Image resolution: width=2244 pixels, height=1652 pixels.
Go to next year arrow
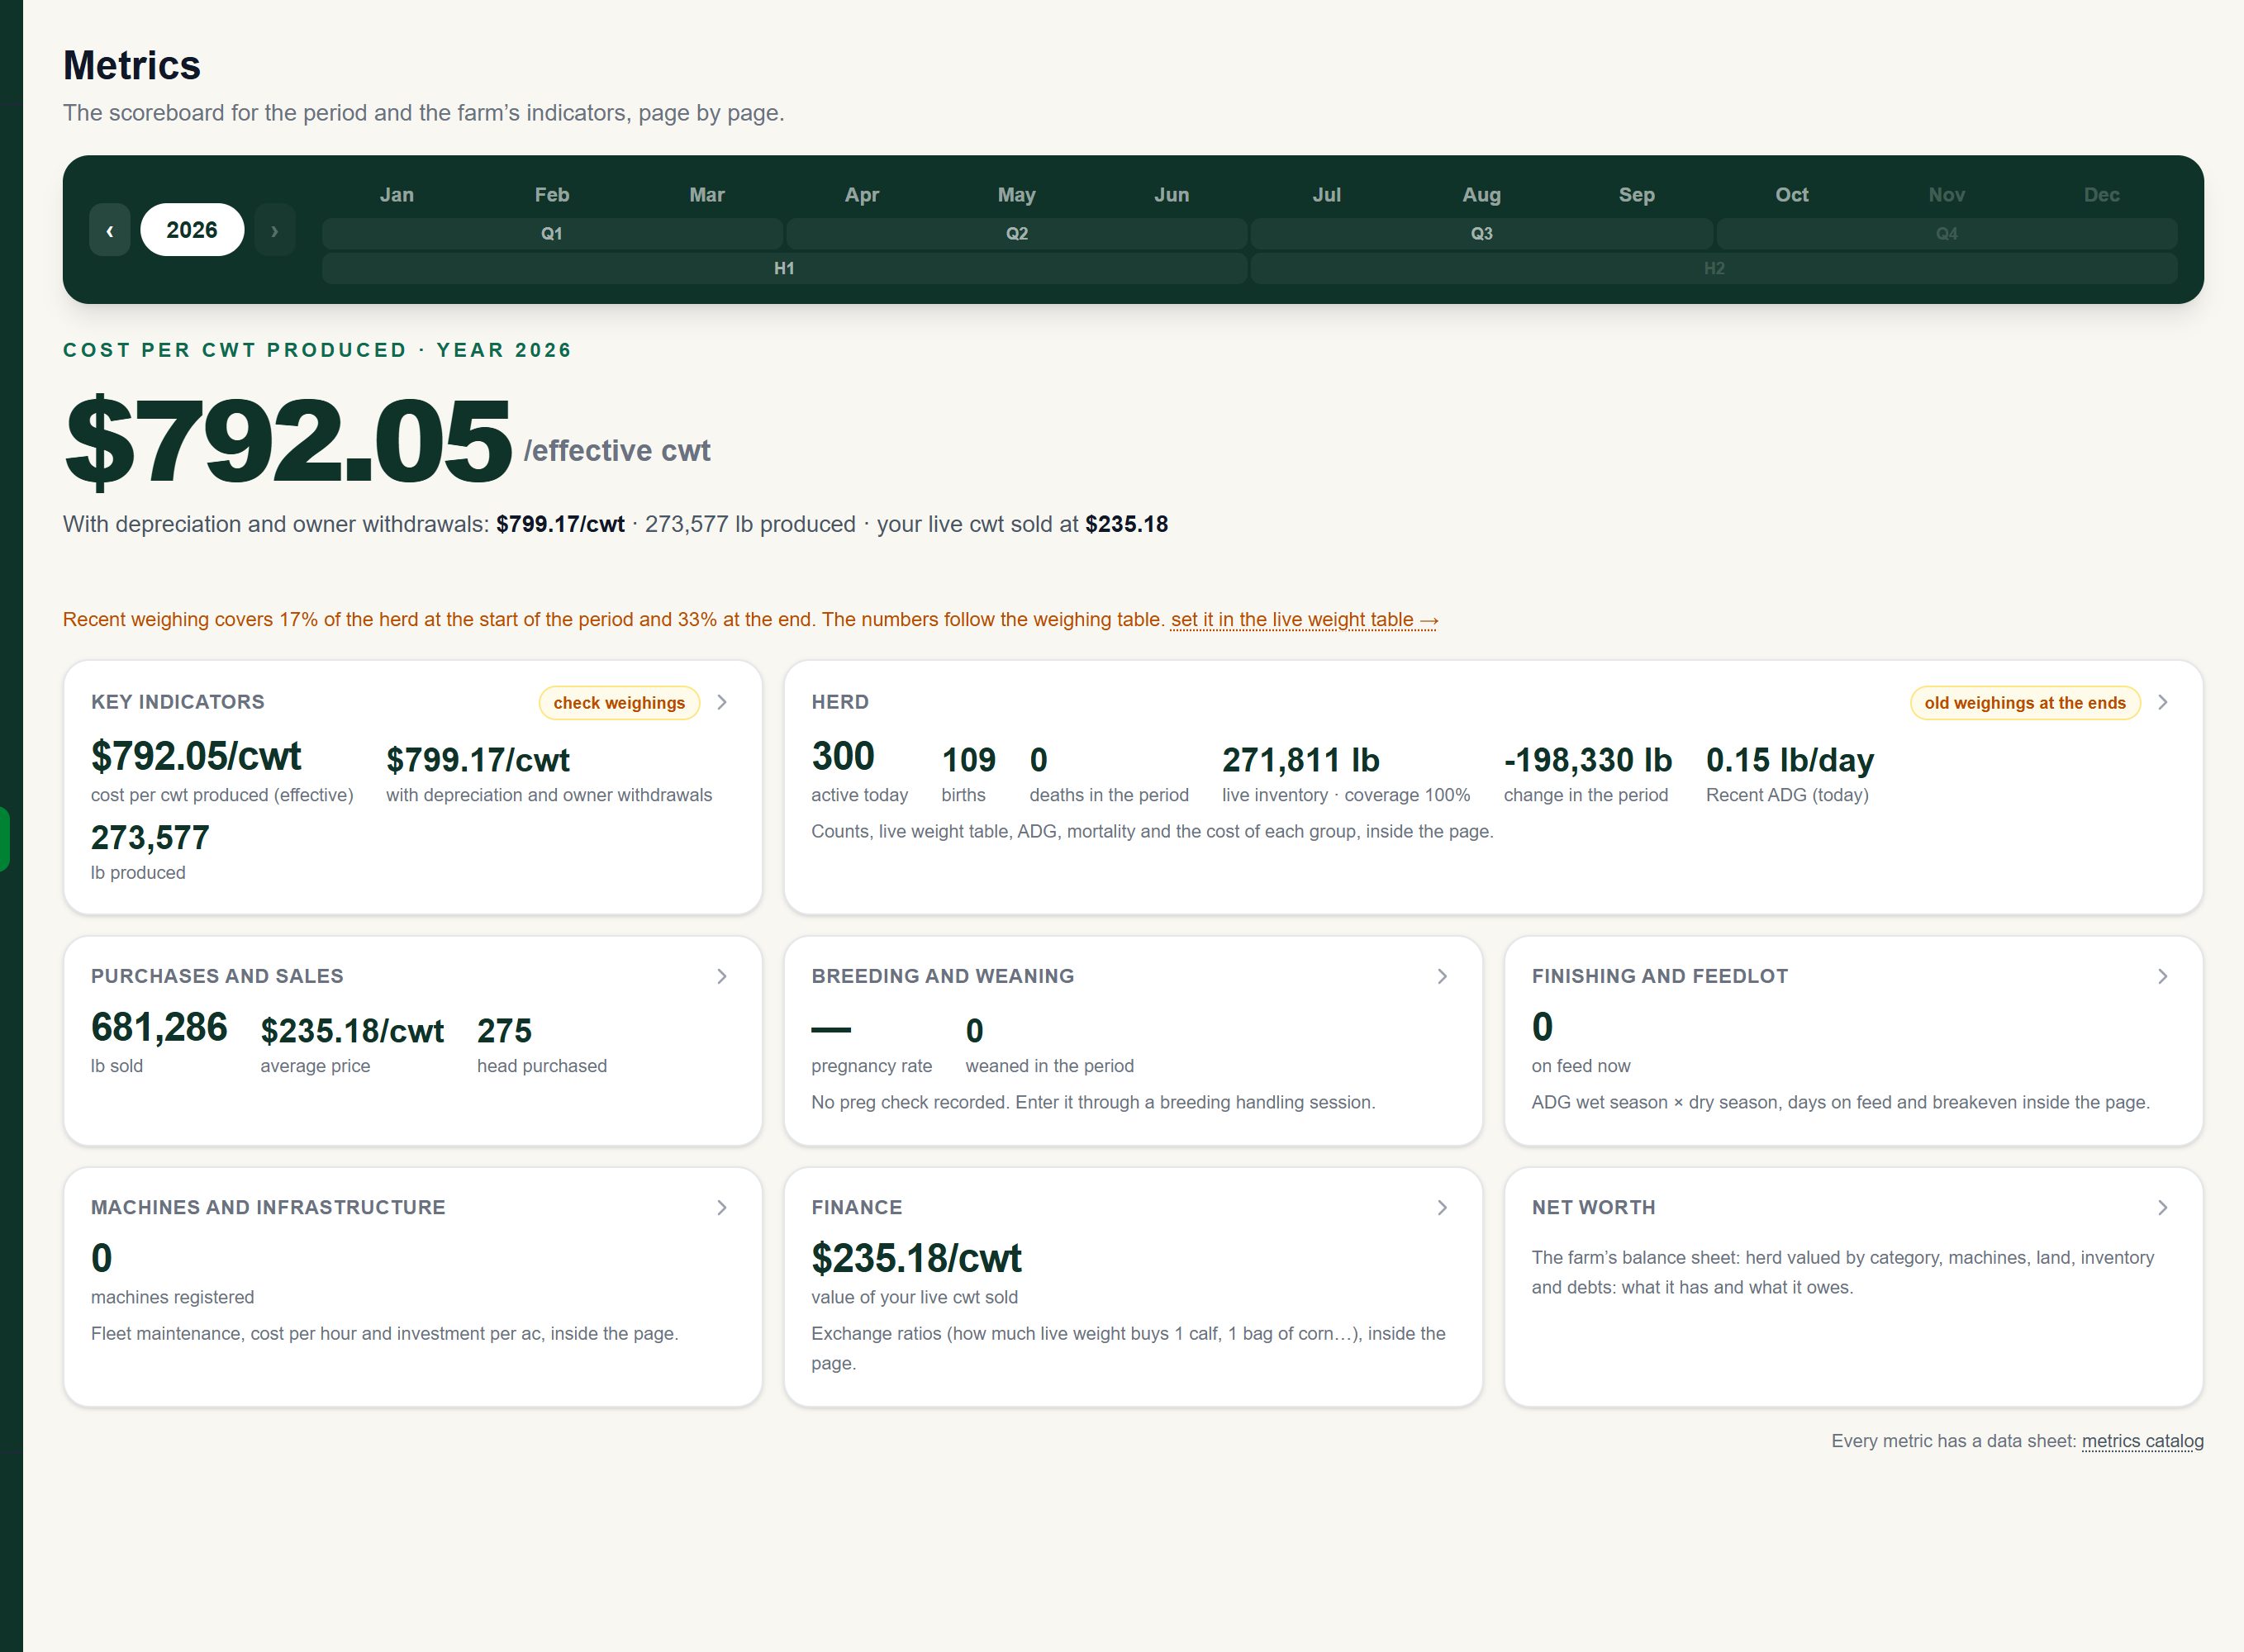[275, 230]
